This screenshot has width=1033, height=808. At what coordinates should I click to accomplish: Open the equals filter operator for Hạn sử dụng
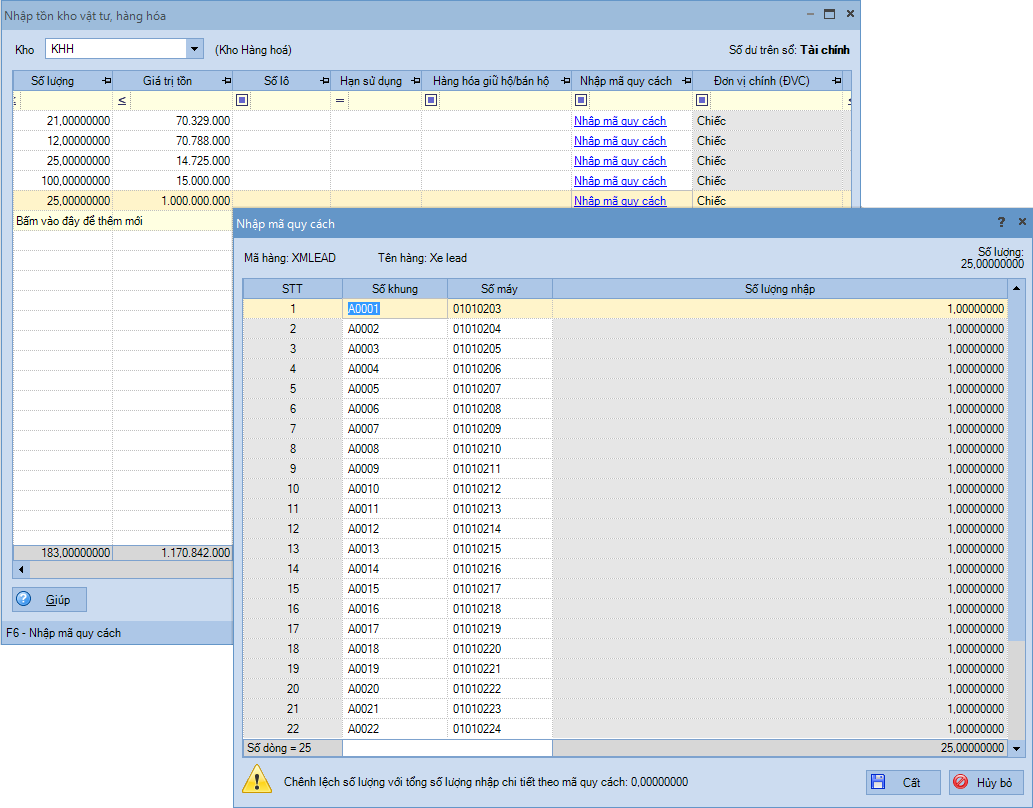click(339, 100)
